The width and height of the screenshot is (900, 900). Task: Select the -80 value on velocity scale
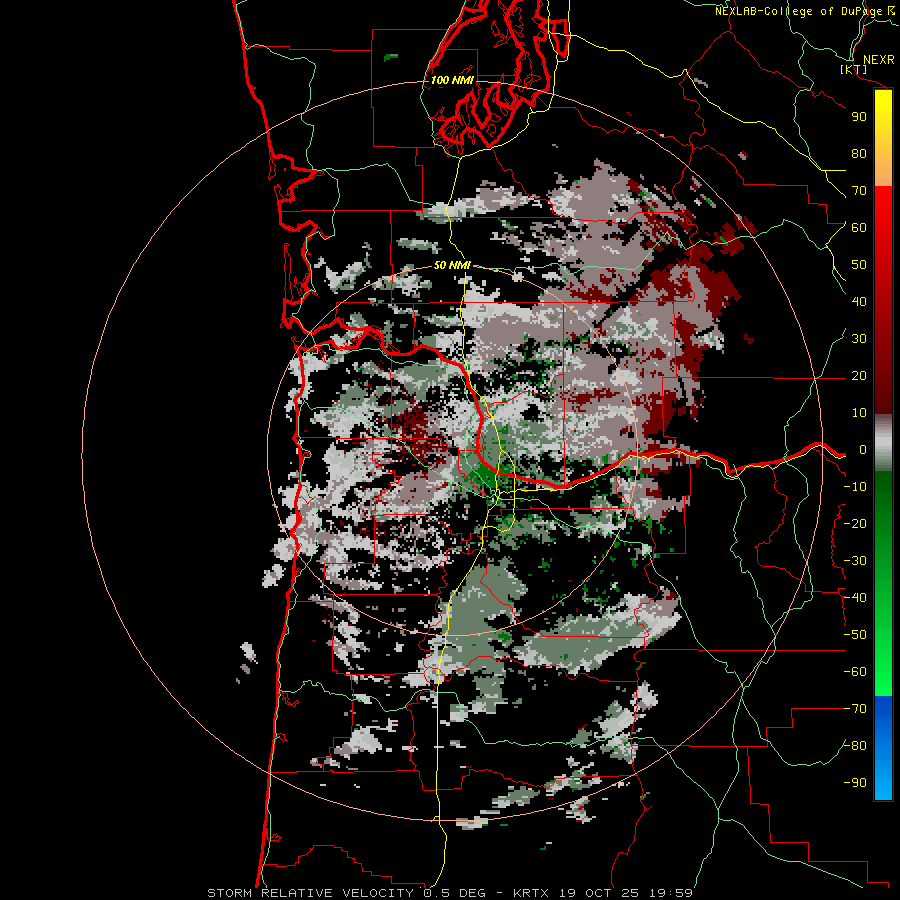pyautogui.click(x=855, y=746)
